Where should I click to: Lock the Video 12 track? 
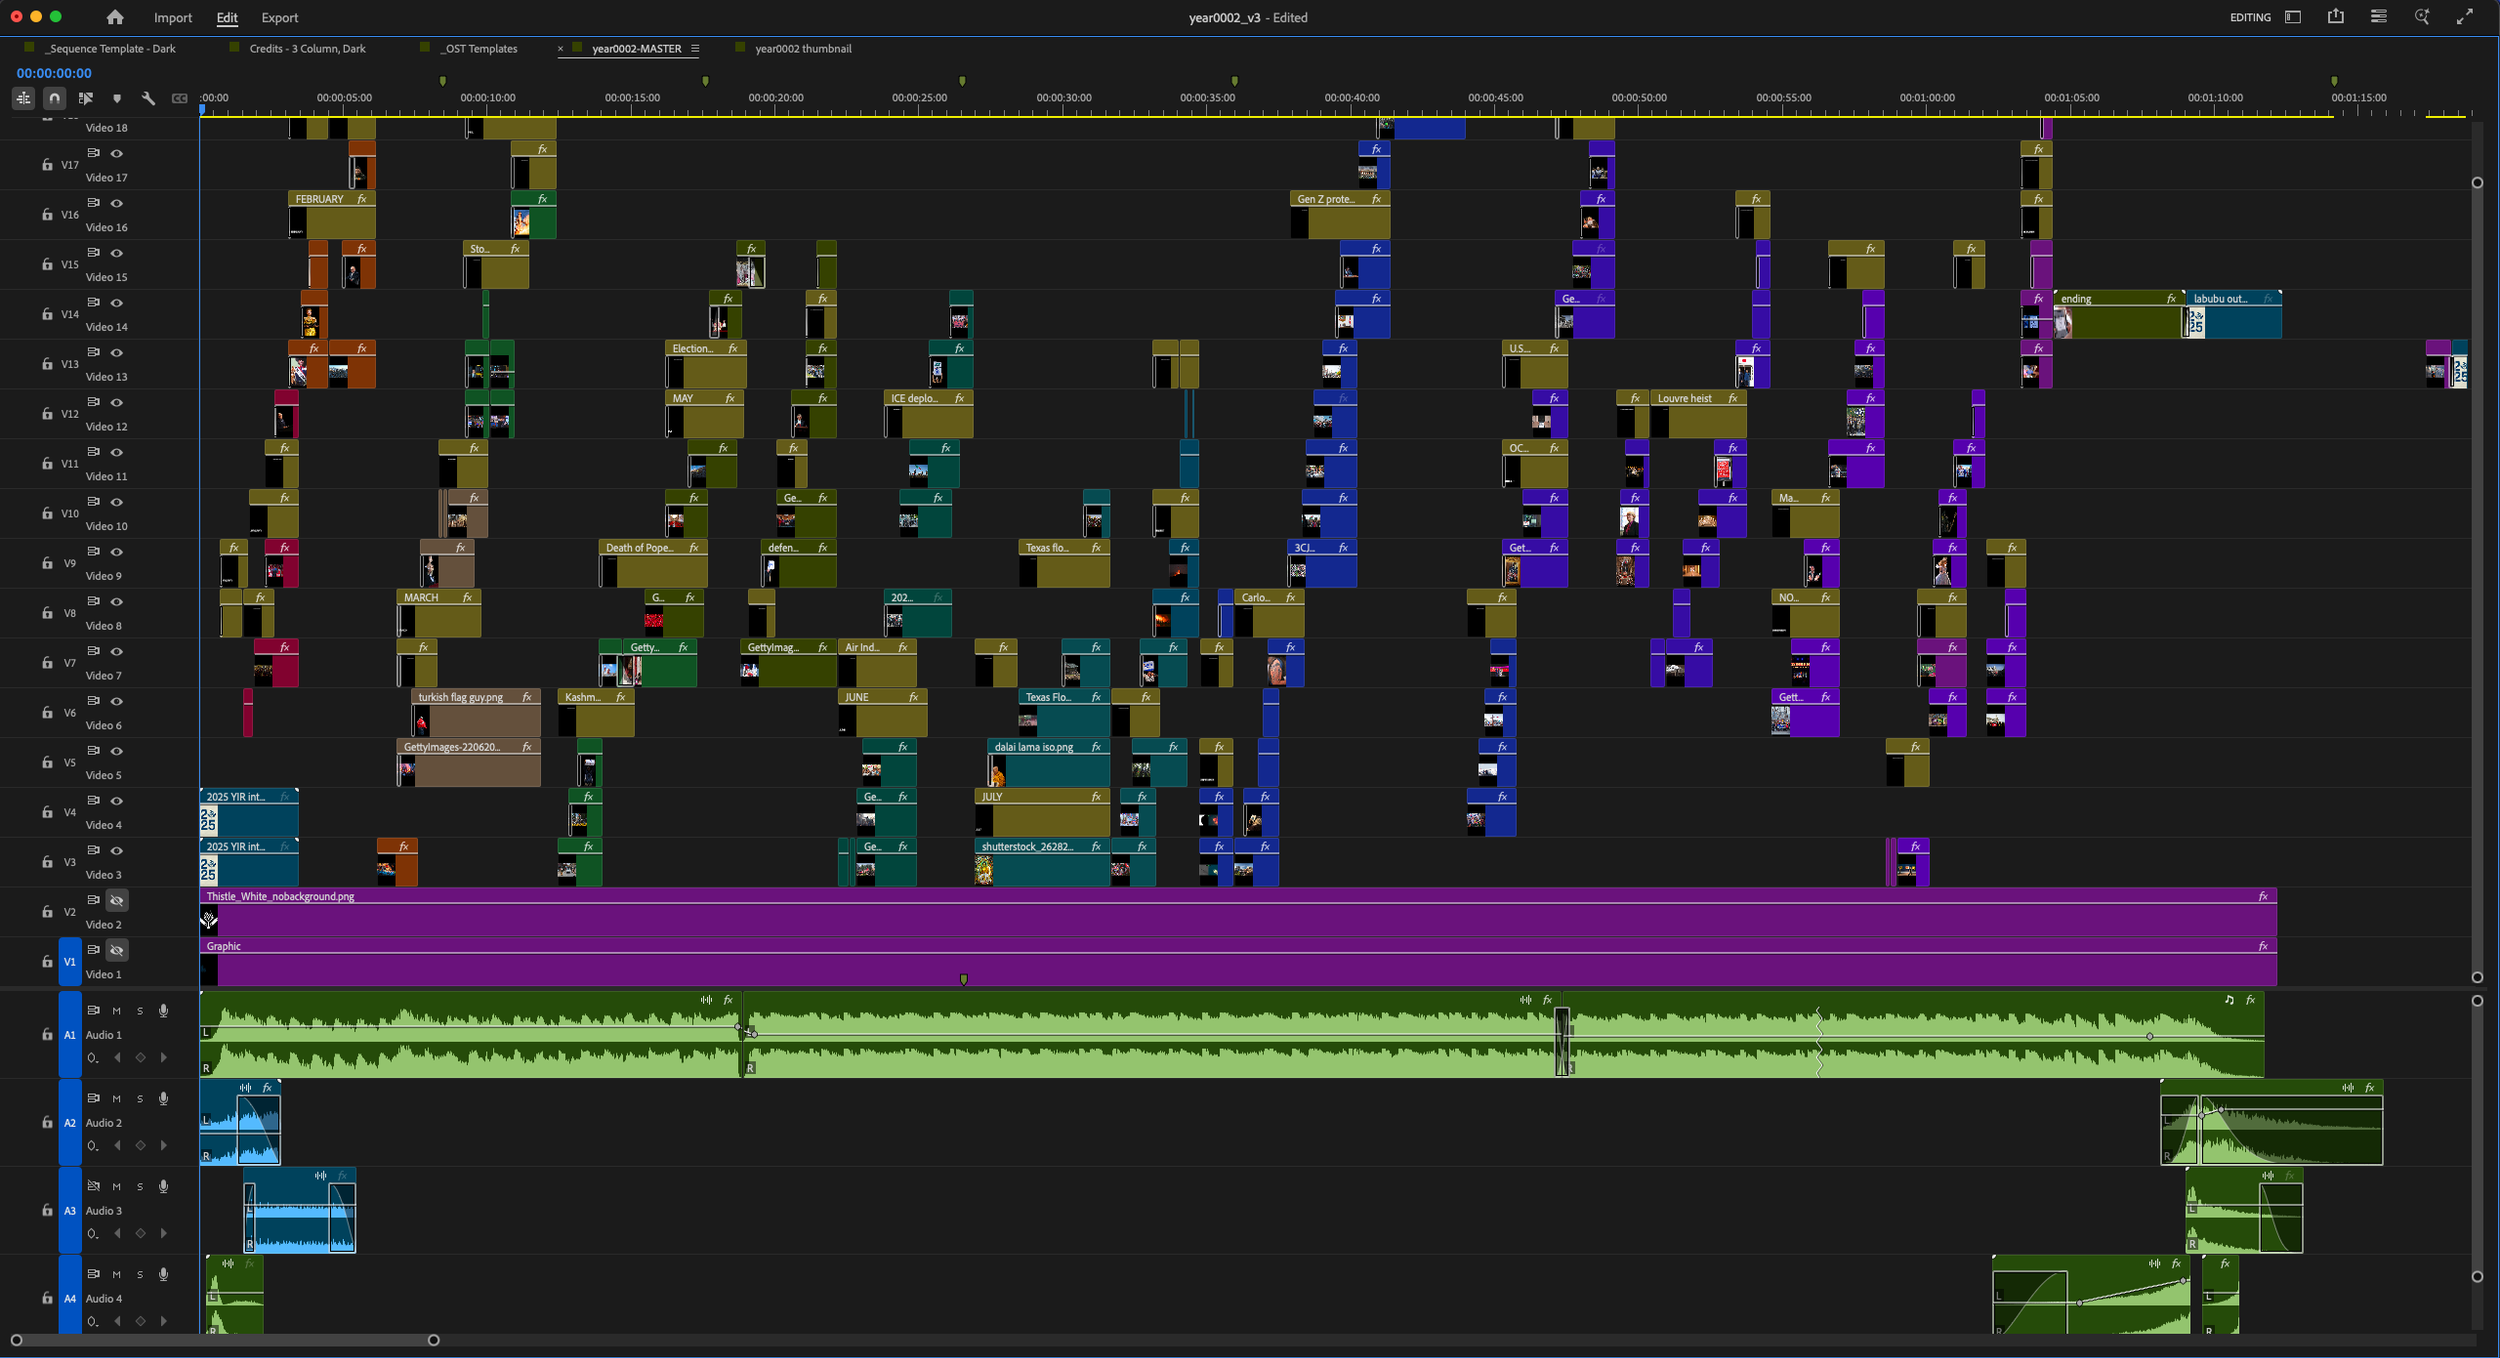[47, 413]
